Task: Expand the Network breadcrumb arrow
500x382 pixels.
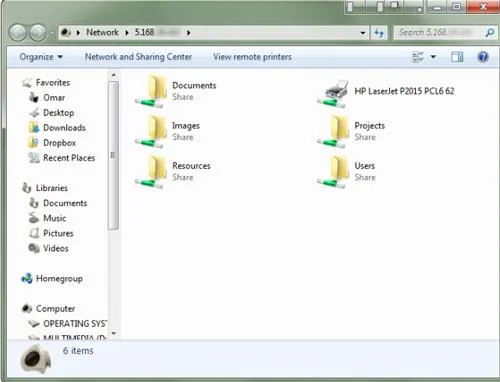Action: tap(127, 33)
